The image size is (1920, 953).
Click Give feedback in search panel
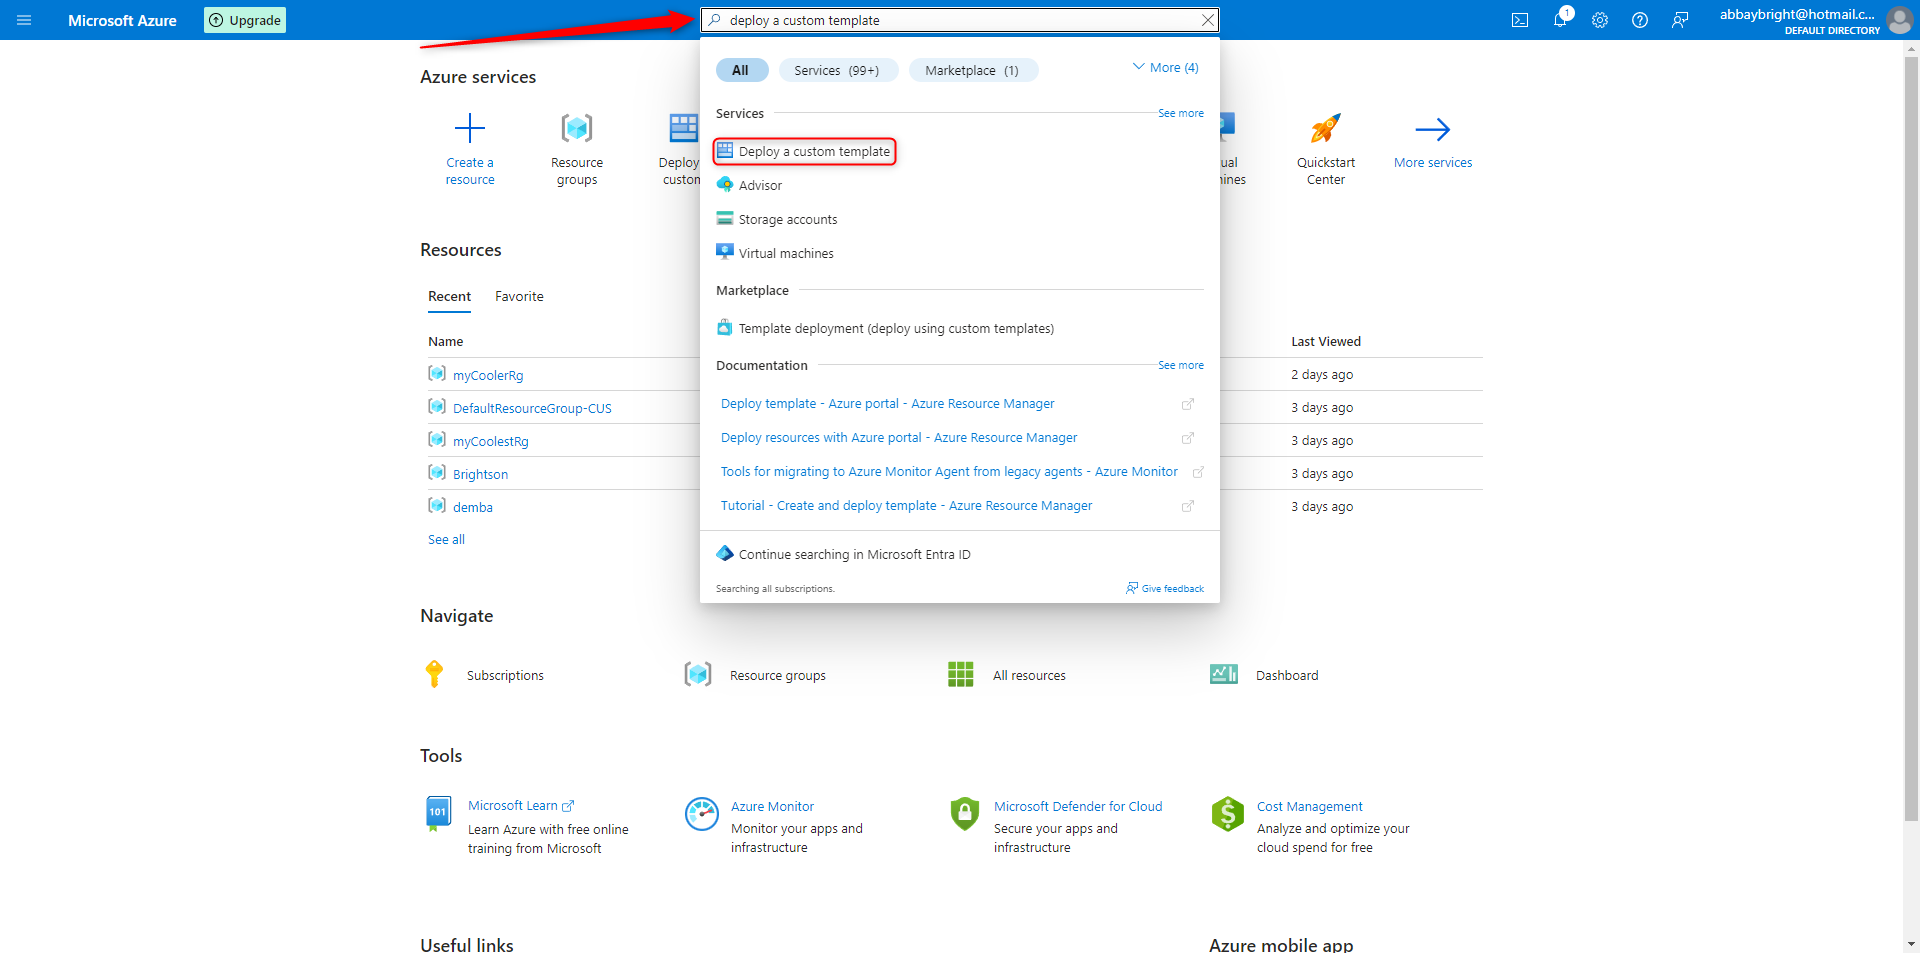[x=1165, y=589]
